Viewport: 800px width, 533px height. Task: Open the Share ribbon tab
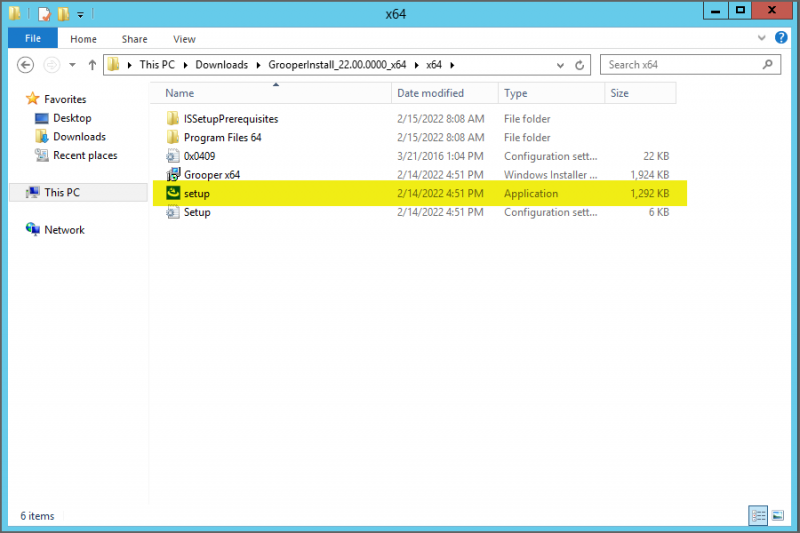point(134,39)
